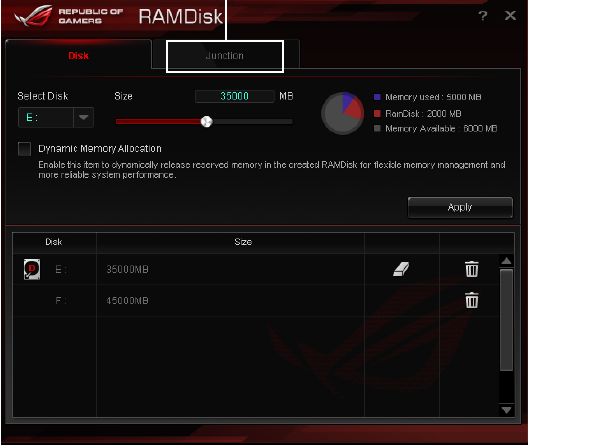The width and height of the screenshot is (593, 445).
Task: Click the size slider handle
Action: tap(206, 121)
